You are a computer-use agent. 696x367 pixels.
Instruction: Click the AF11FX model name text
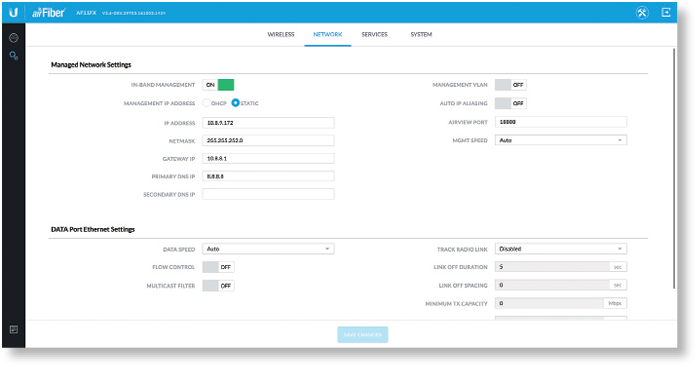(86, 13)
